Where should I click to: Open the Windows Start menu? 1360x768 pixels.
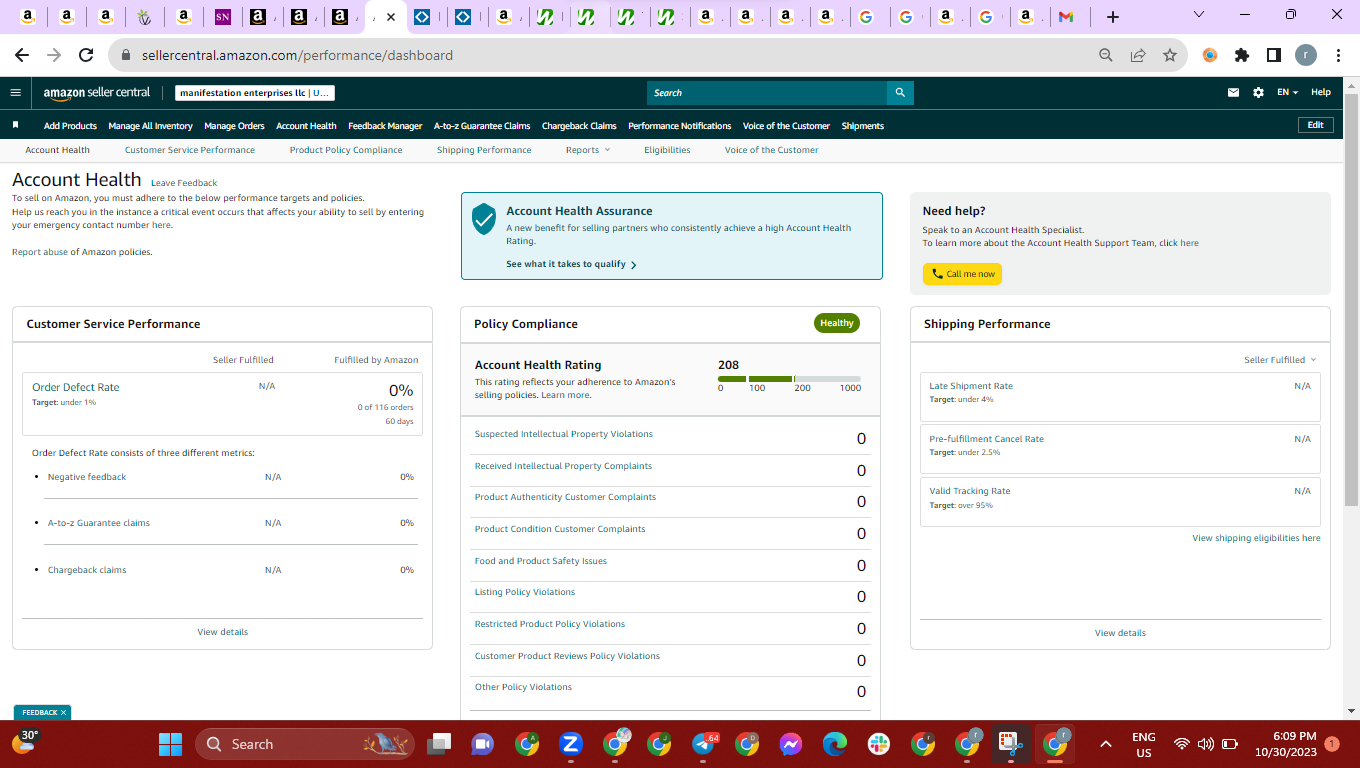[171, 744]
